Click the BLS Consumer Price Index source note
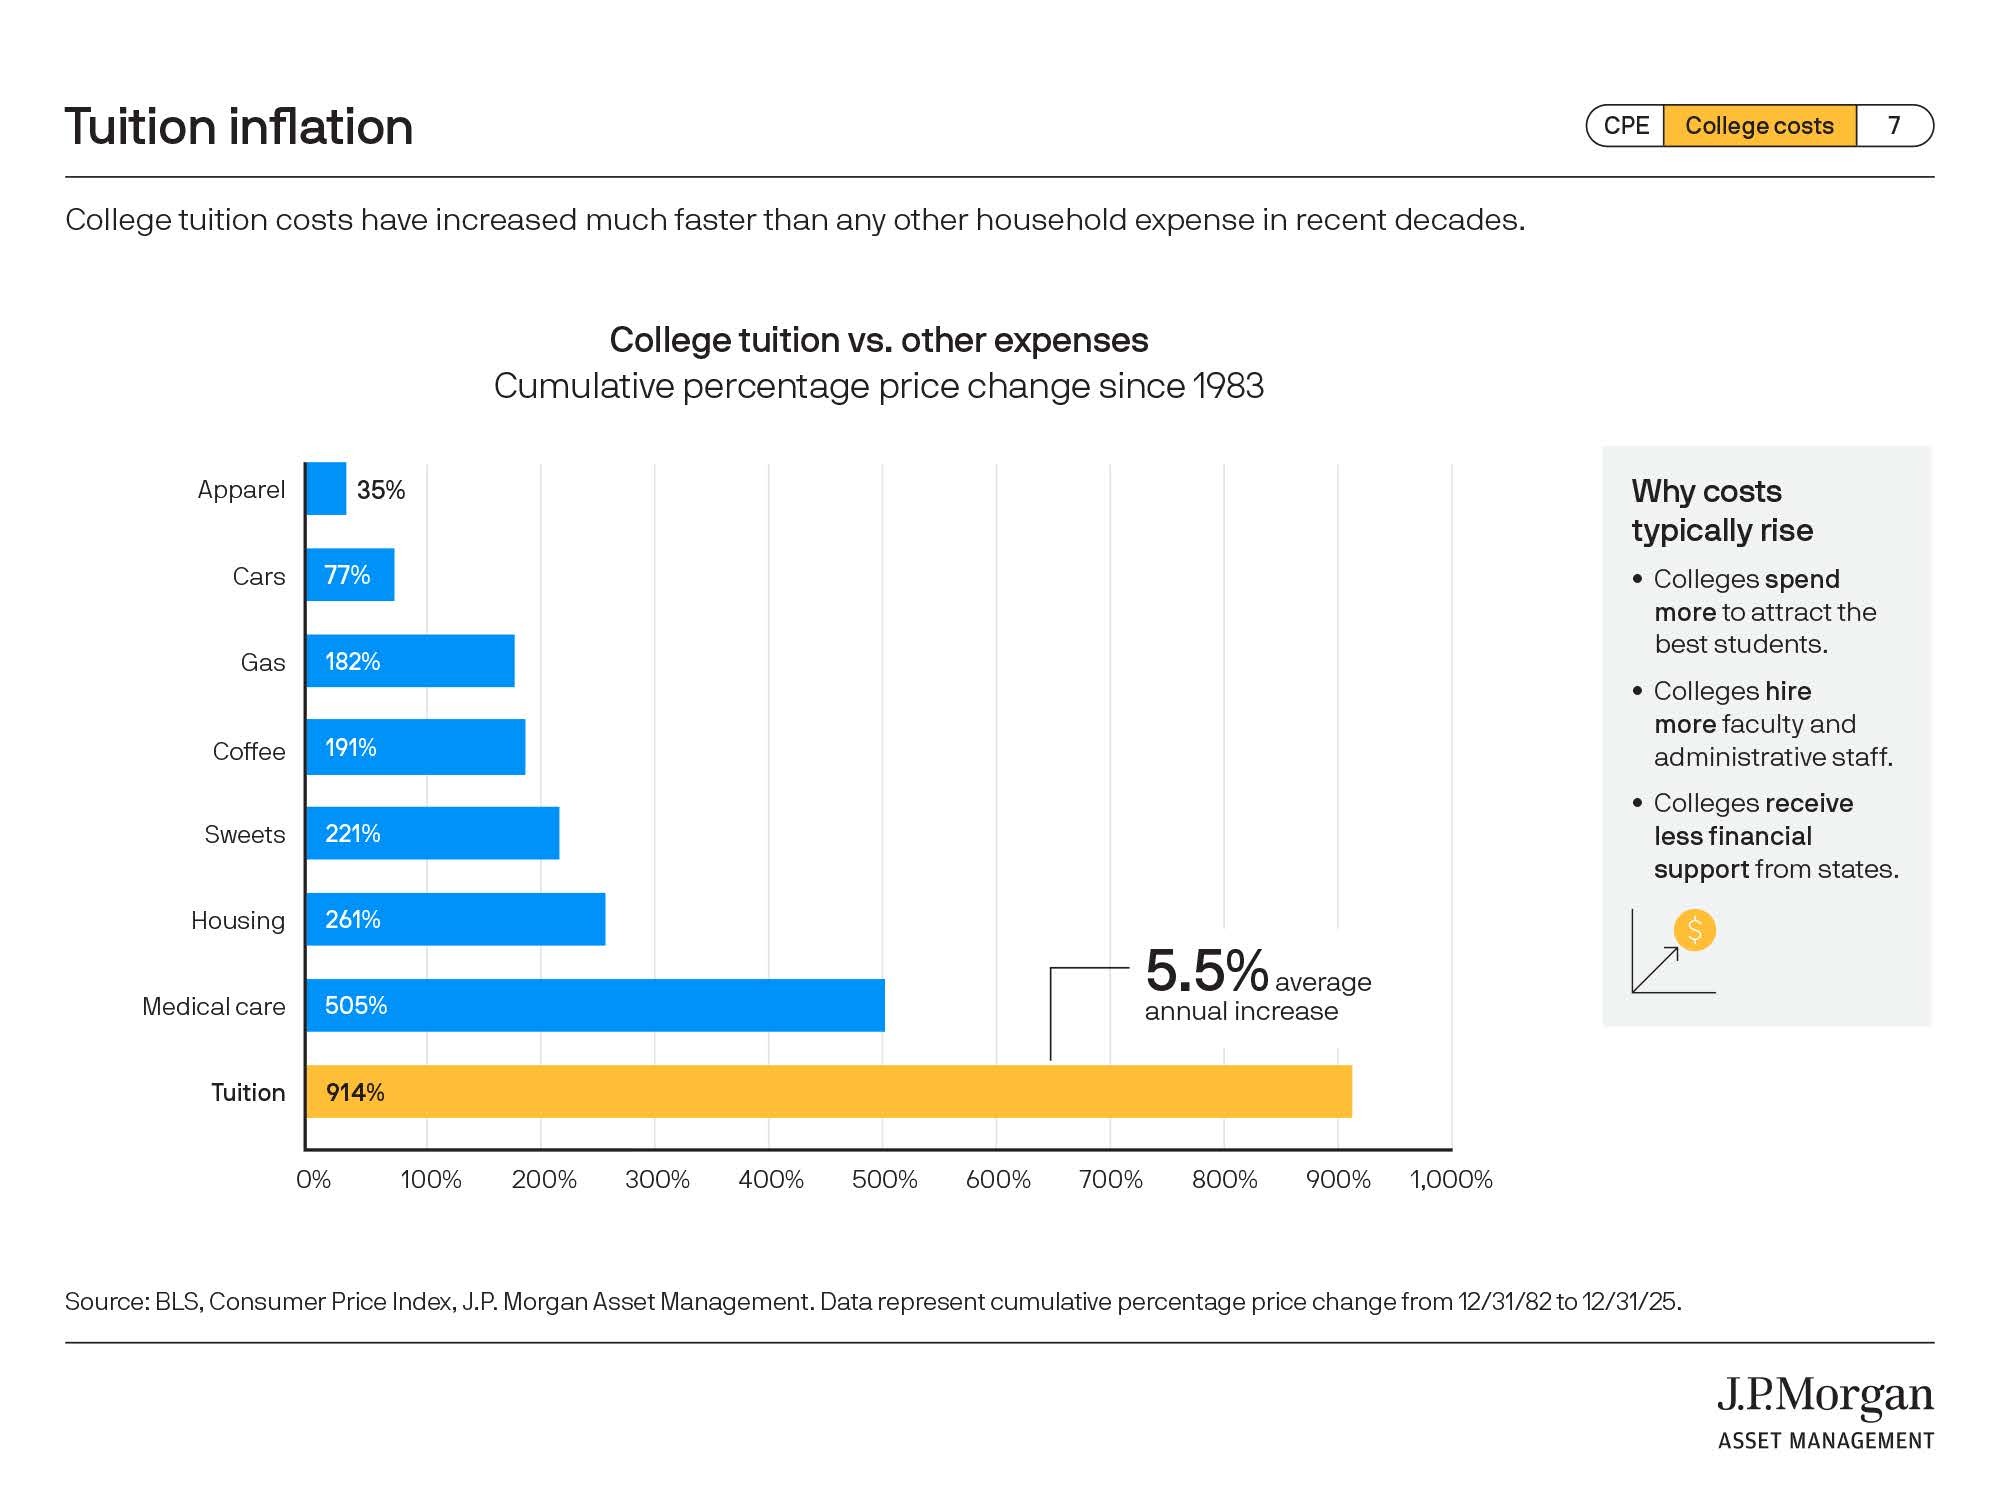The image size is (2000, 1500). [872, 1301]
